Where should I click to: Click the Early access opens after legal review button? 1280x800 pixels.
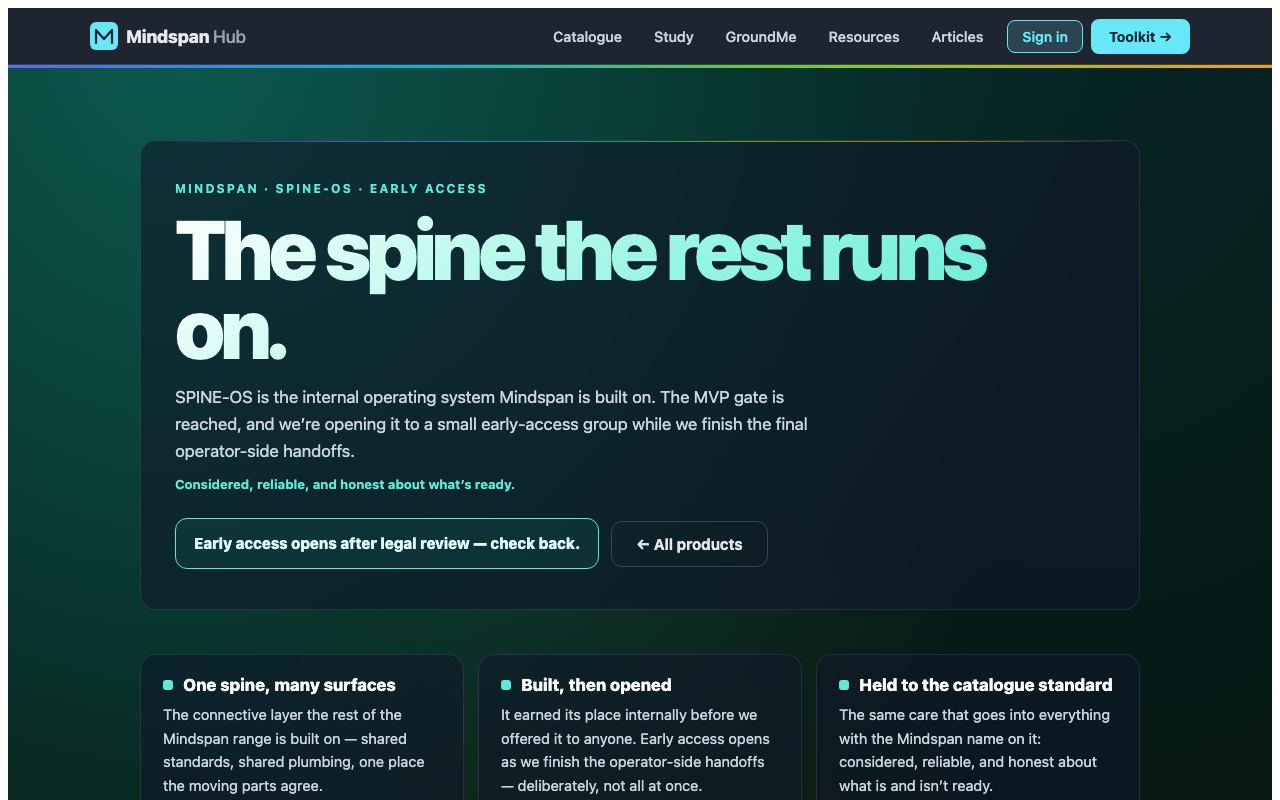coord(387,543)
